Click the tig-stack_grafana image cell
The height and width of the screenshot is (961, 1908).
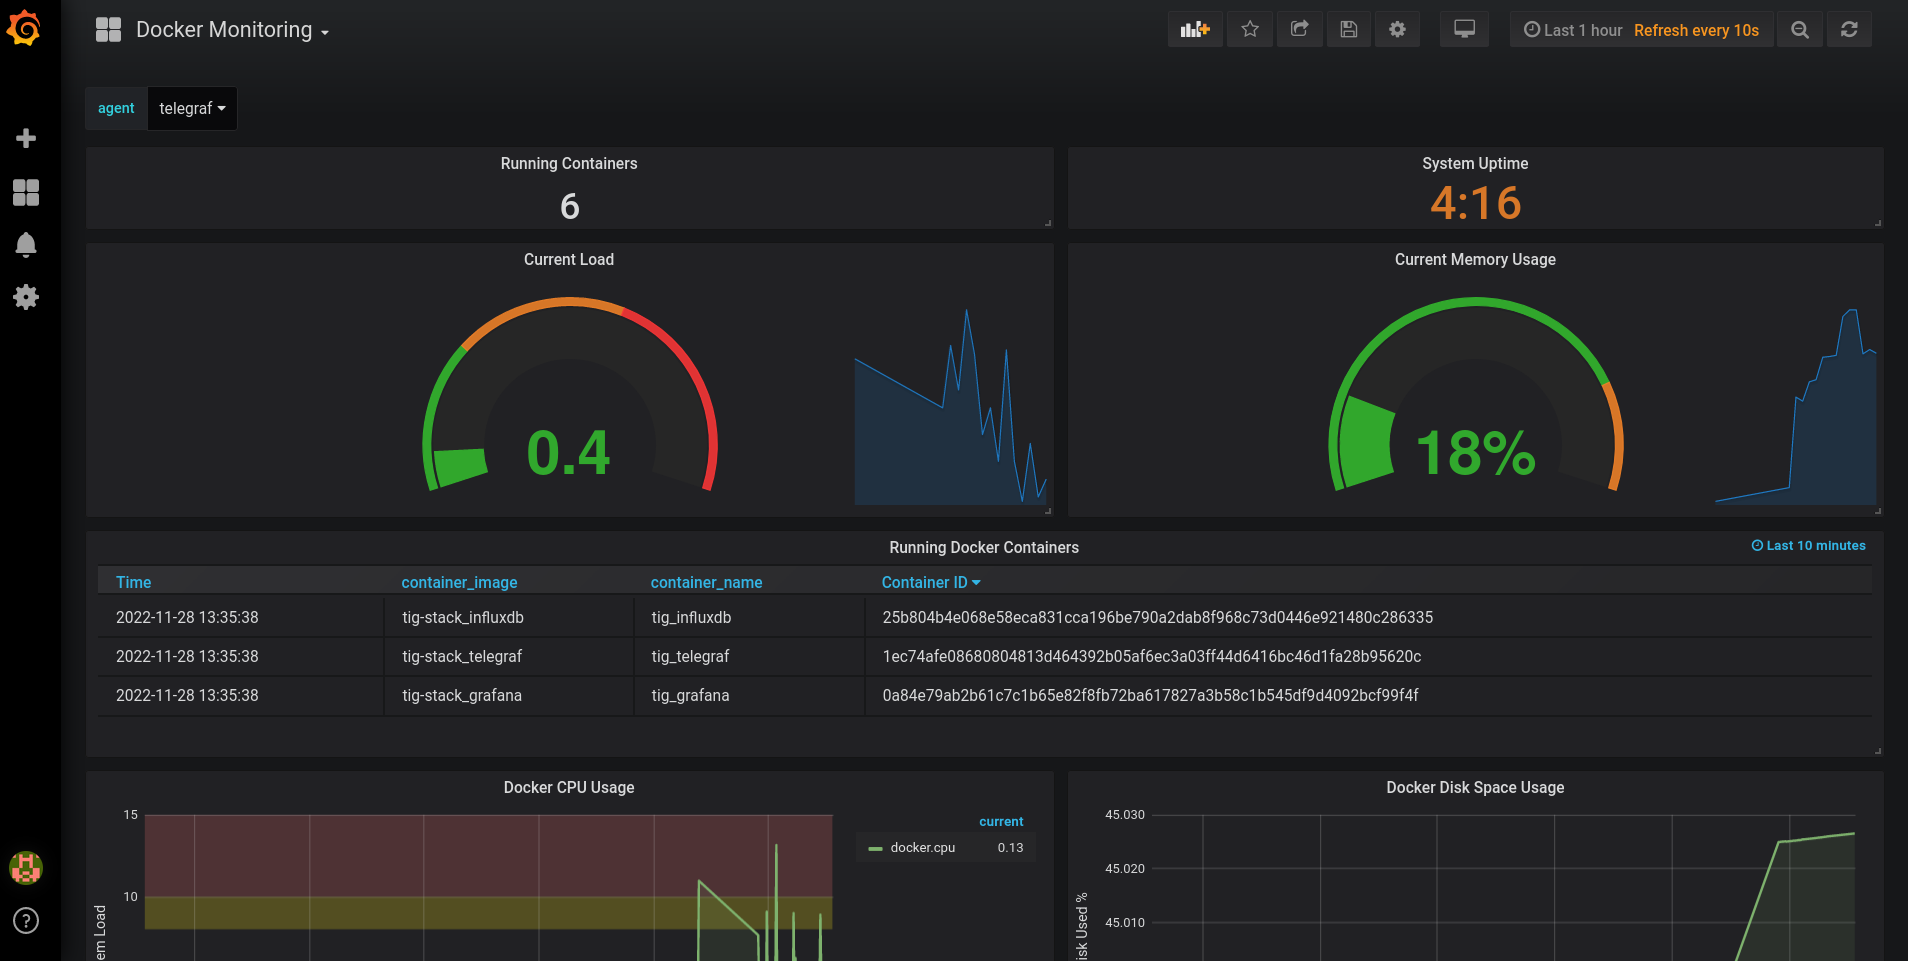[462, 695]
